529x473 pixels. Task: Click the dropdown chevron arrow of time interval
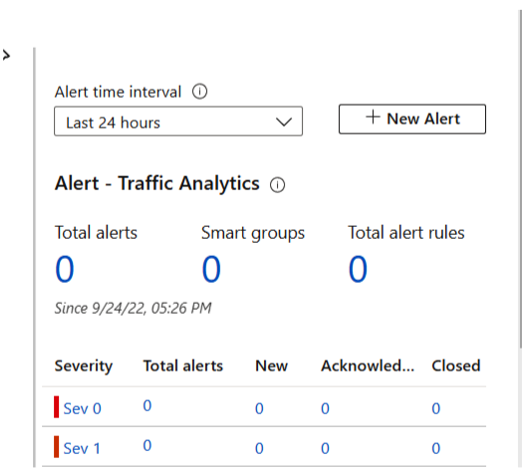284,122
